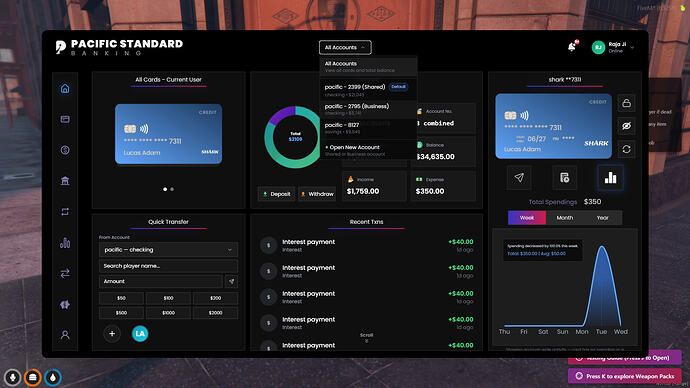
Task: Click the Pacific Standard Banking logo
Action: click(x=119, y=48)
